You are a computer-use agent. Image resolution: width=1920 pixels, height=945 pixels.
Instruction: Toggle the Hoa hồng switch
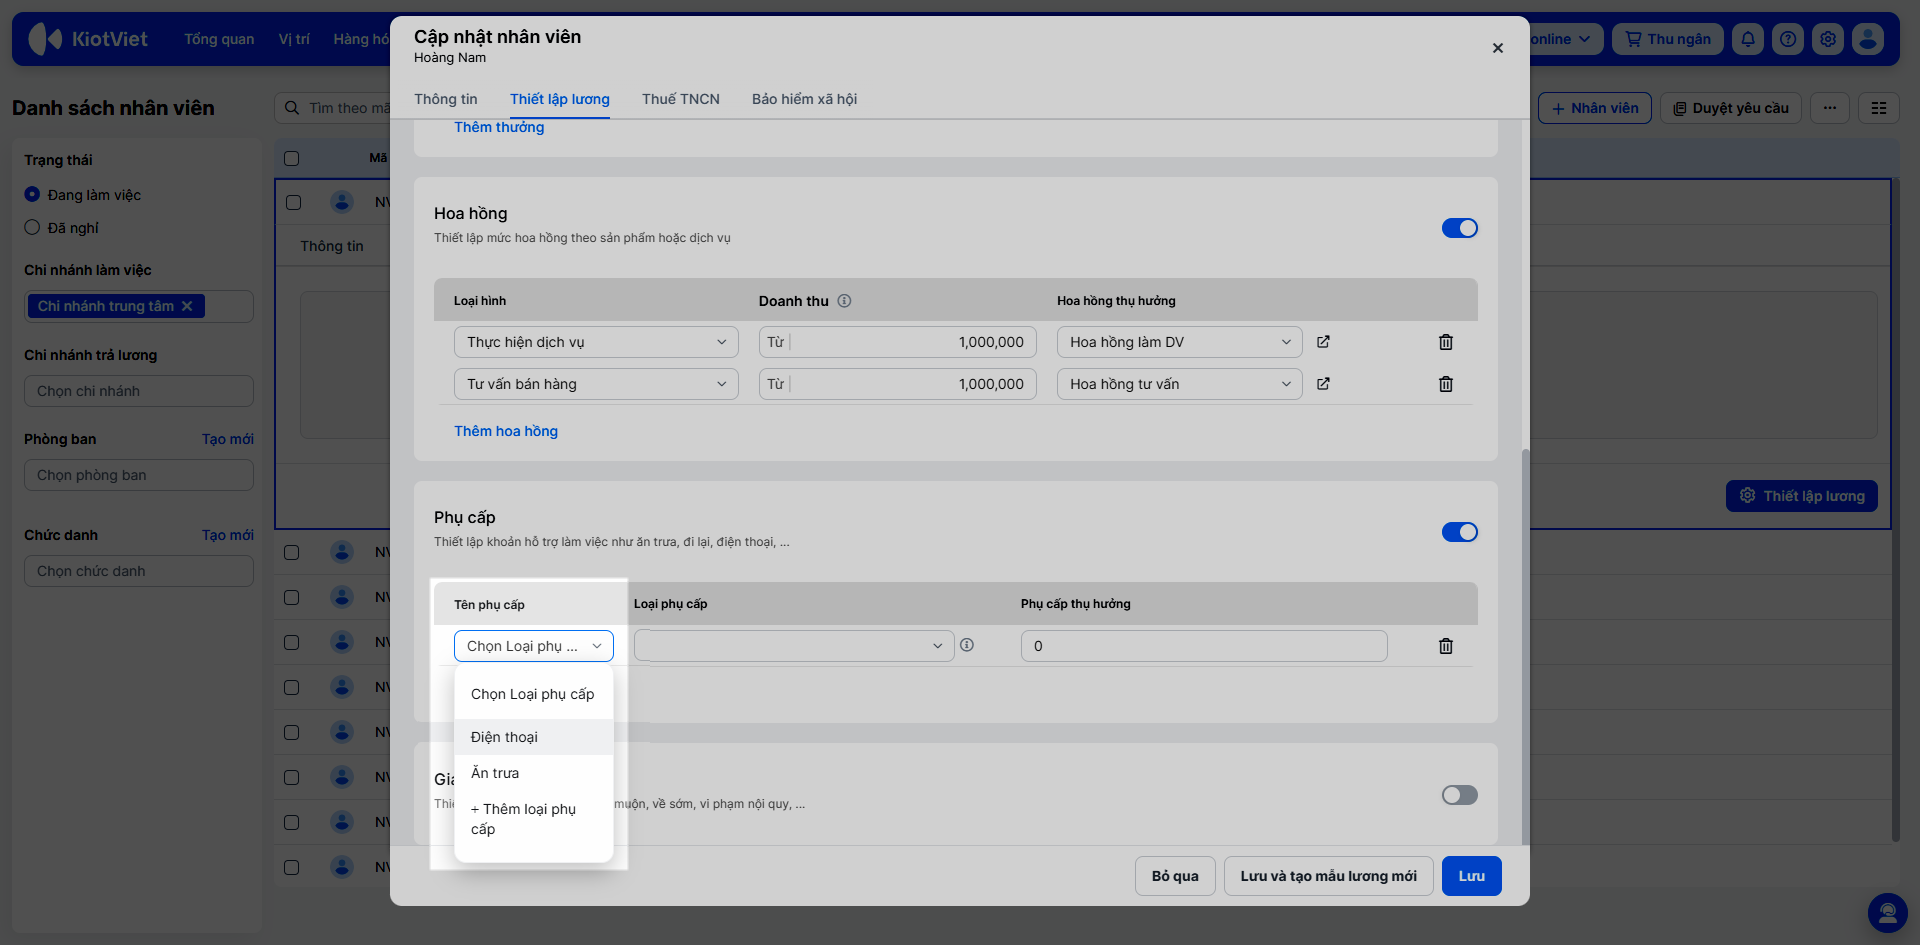point(1460,228)
